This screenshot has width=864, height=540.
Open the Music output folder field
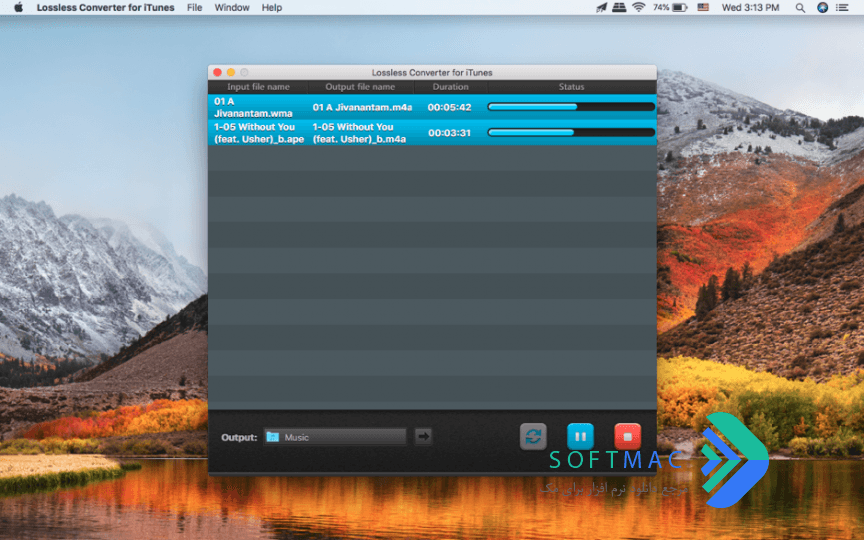335,437
